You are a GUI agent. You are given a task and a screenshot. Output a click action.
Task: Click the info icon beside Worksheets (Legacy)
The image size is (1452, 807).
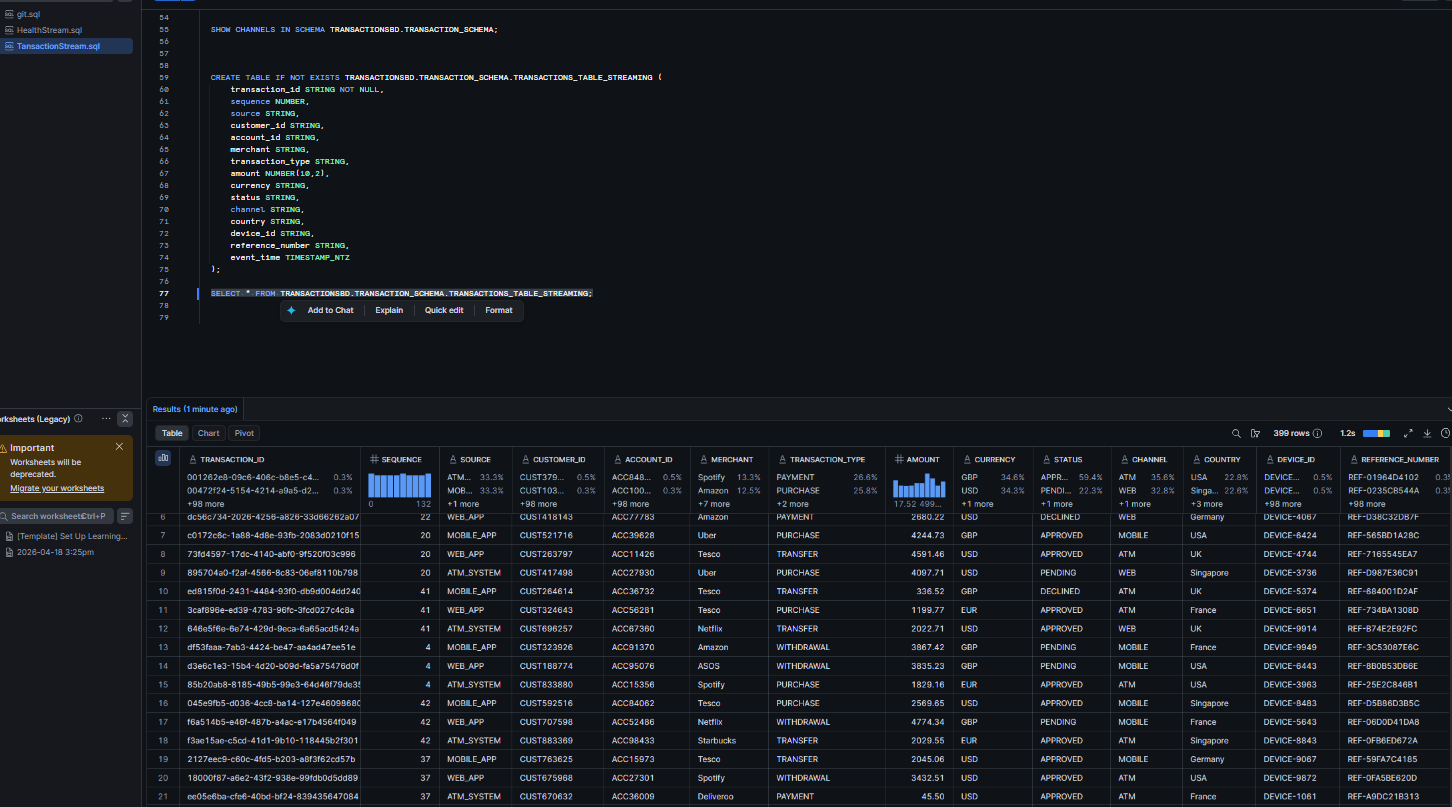pyautogui.click(x=79, y=418)
